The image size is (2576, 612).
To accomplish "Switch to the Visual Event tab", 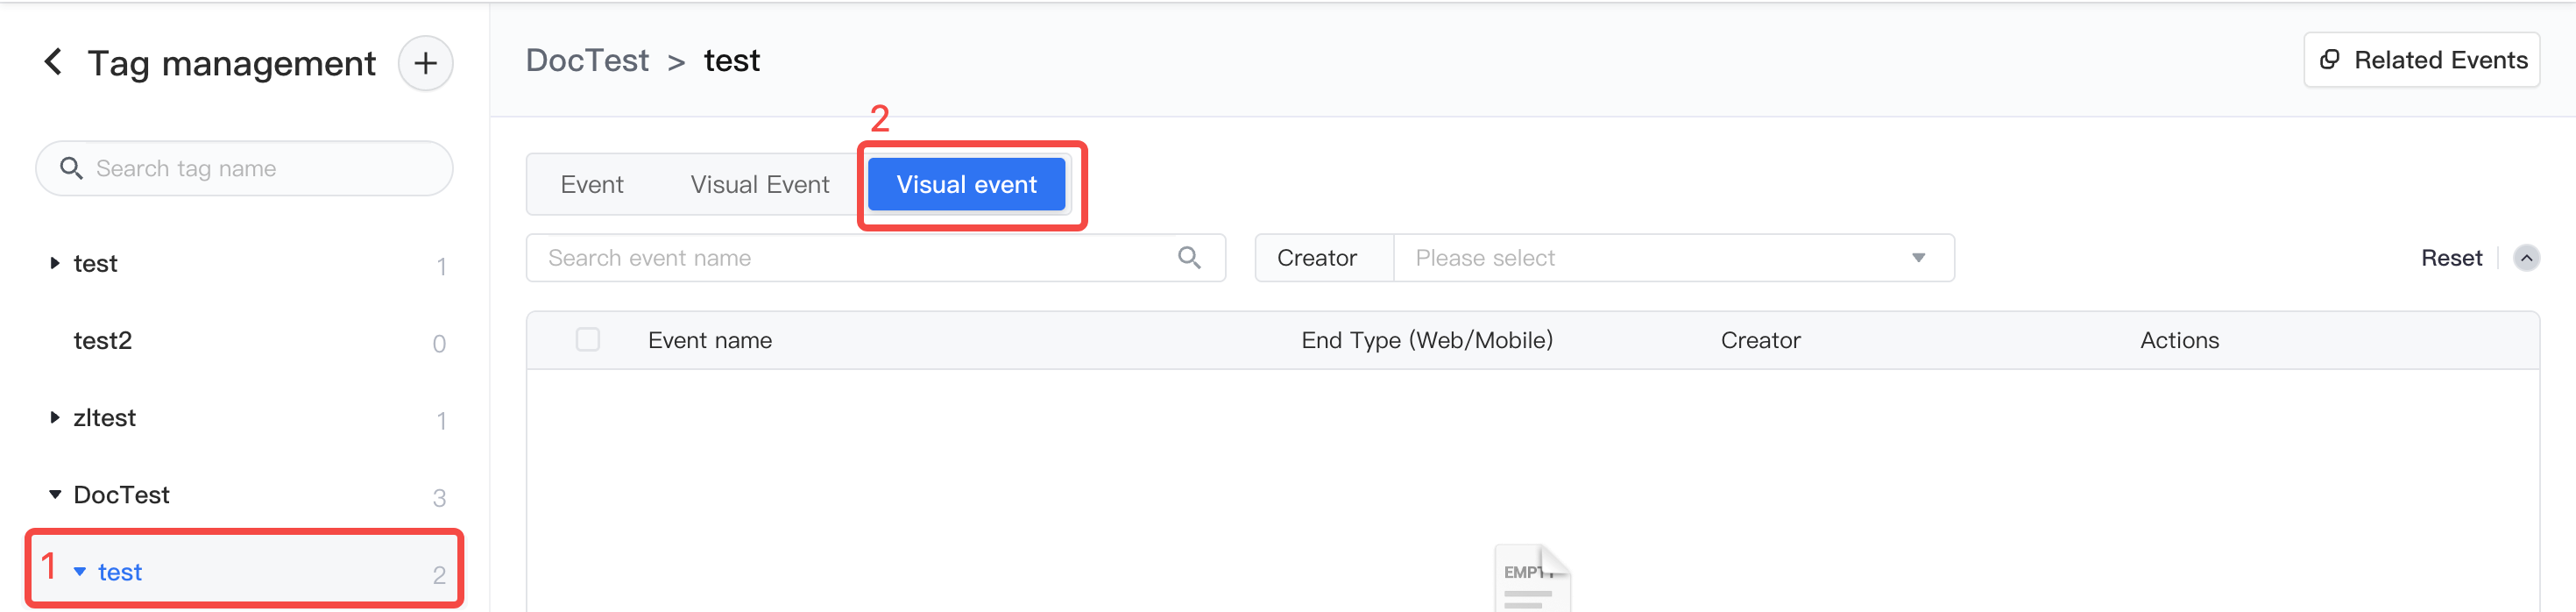I will 760,185.
